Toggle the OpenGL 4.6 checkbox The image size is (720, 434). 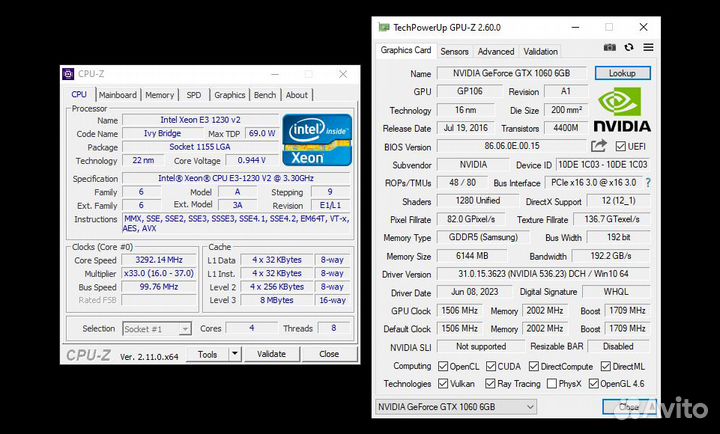594,383
